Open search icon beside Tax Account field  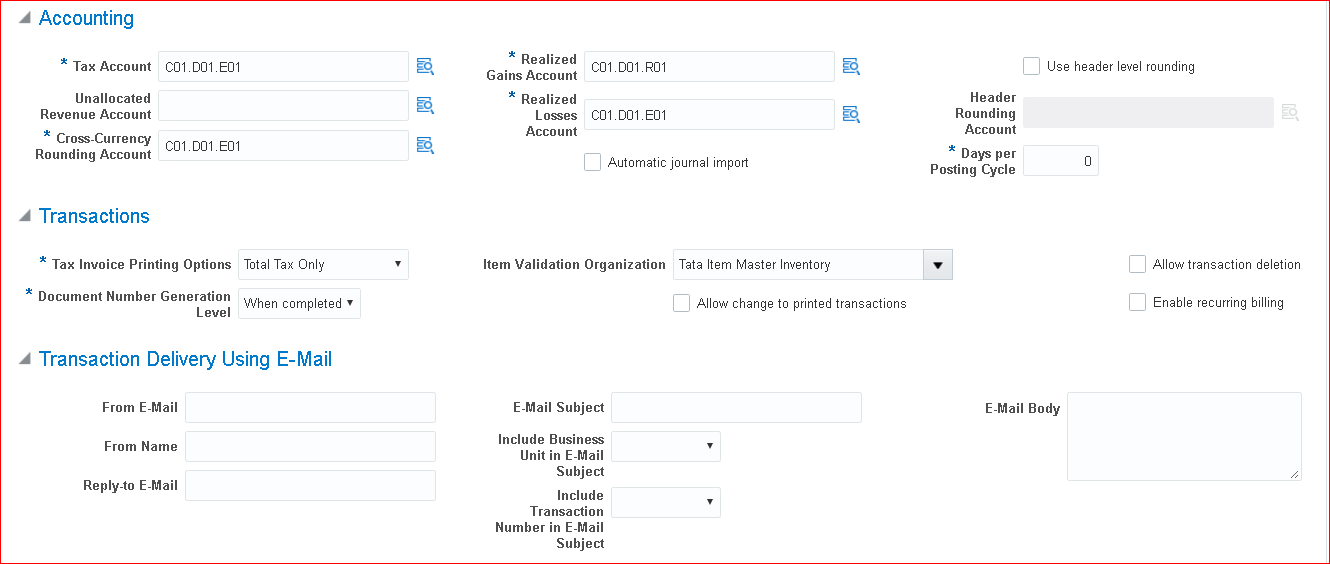(x=425, y=67)
